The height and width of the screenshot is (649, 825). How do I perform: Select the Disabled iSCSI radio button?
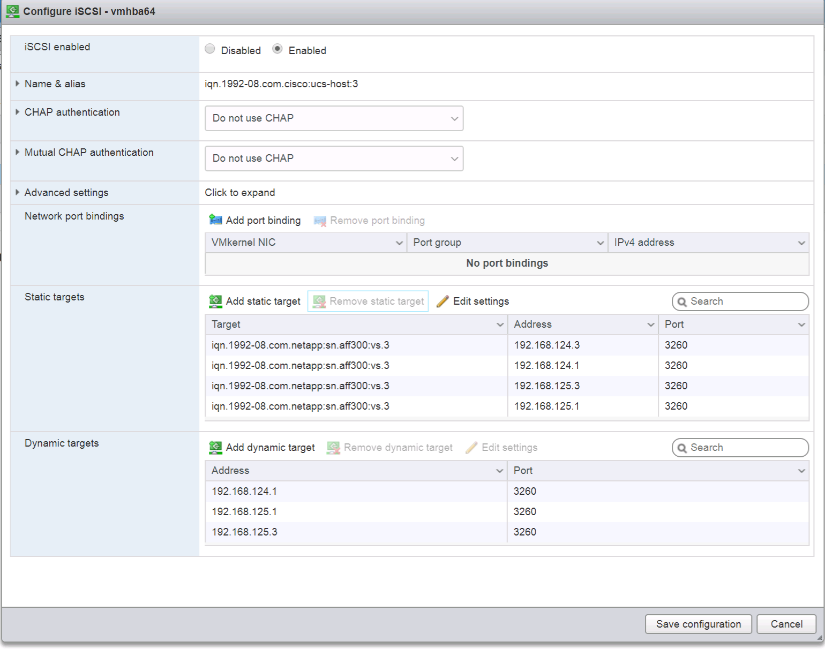[210, 49]
